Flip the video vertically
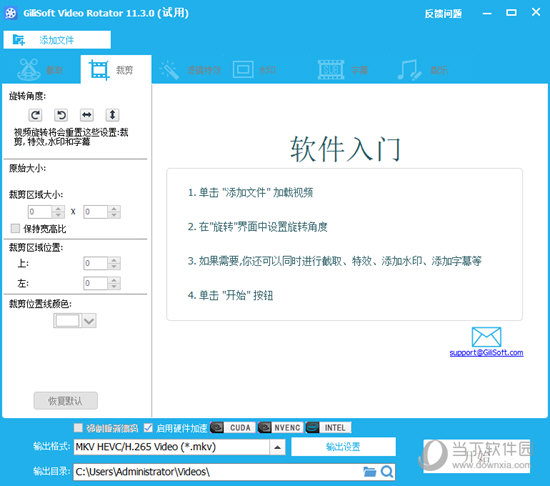550x486 pixels. point(112,115)
